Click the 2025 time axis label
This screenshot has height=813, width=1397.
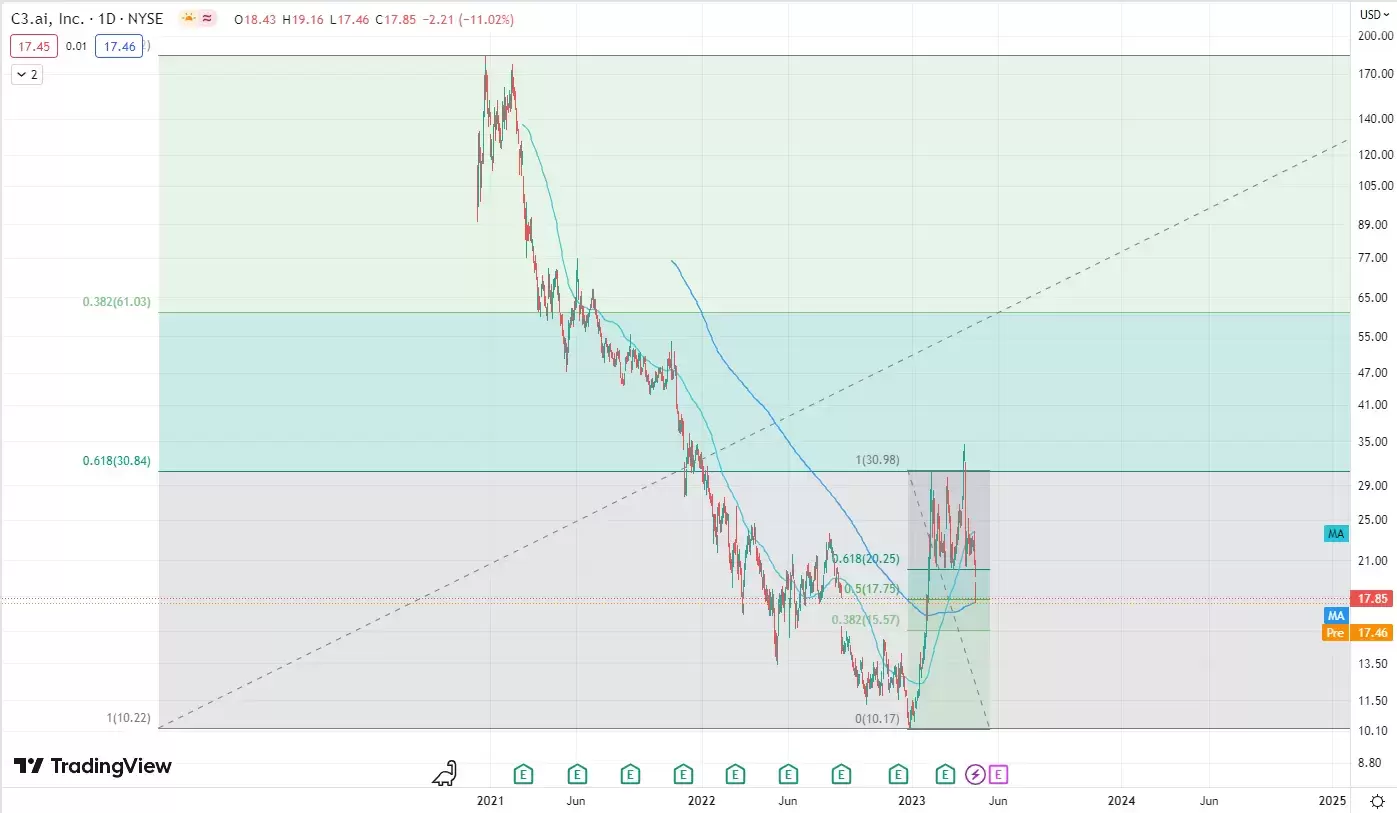[x=1332, y=801]
